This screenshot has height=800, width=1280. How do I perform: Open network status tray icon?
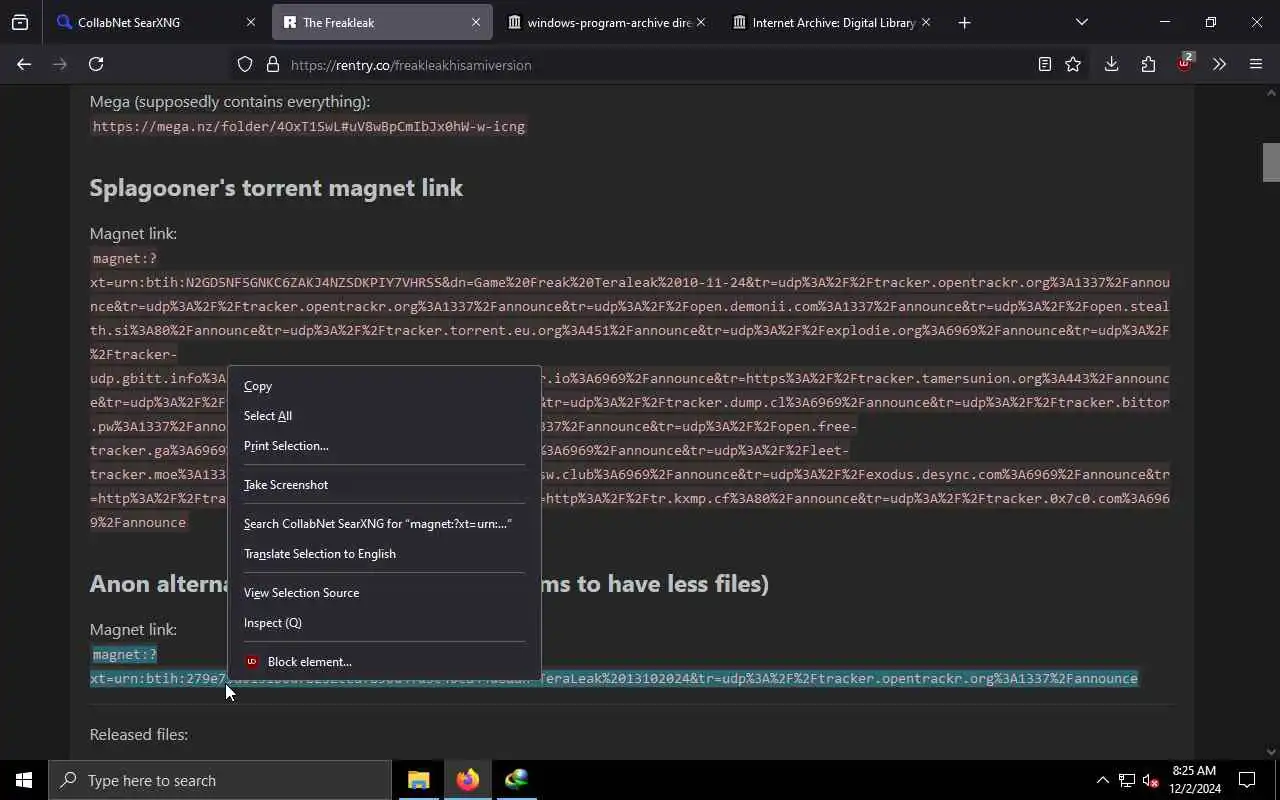coord(1127,780)
